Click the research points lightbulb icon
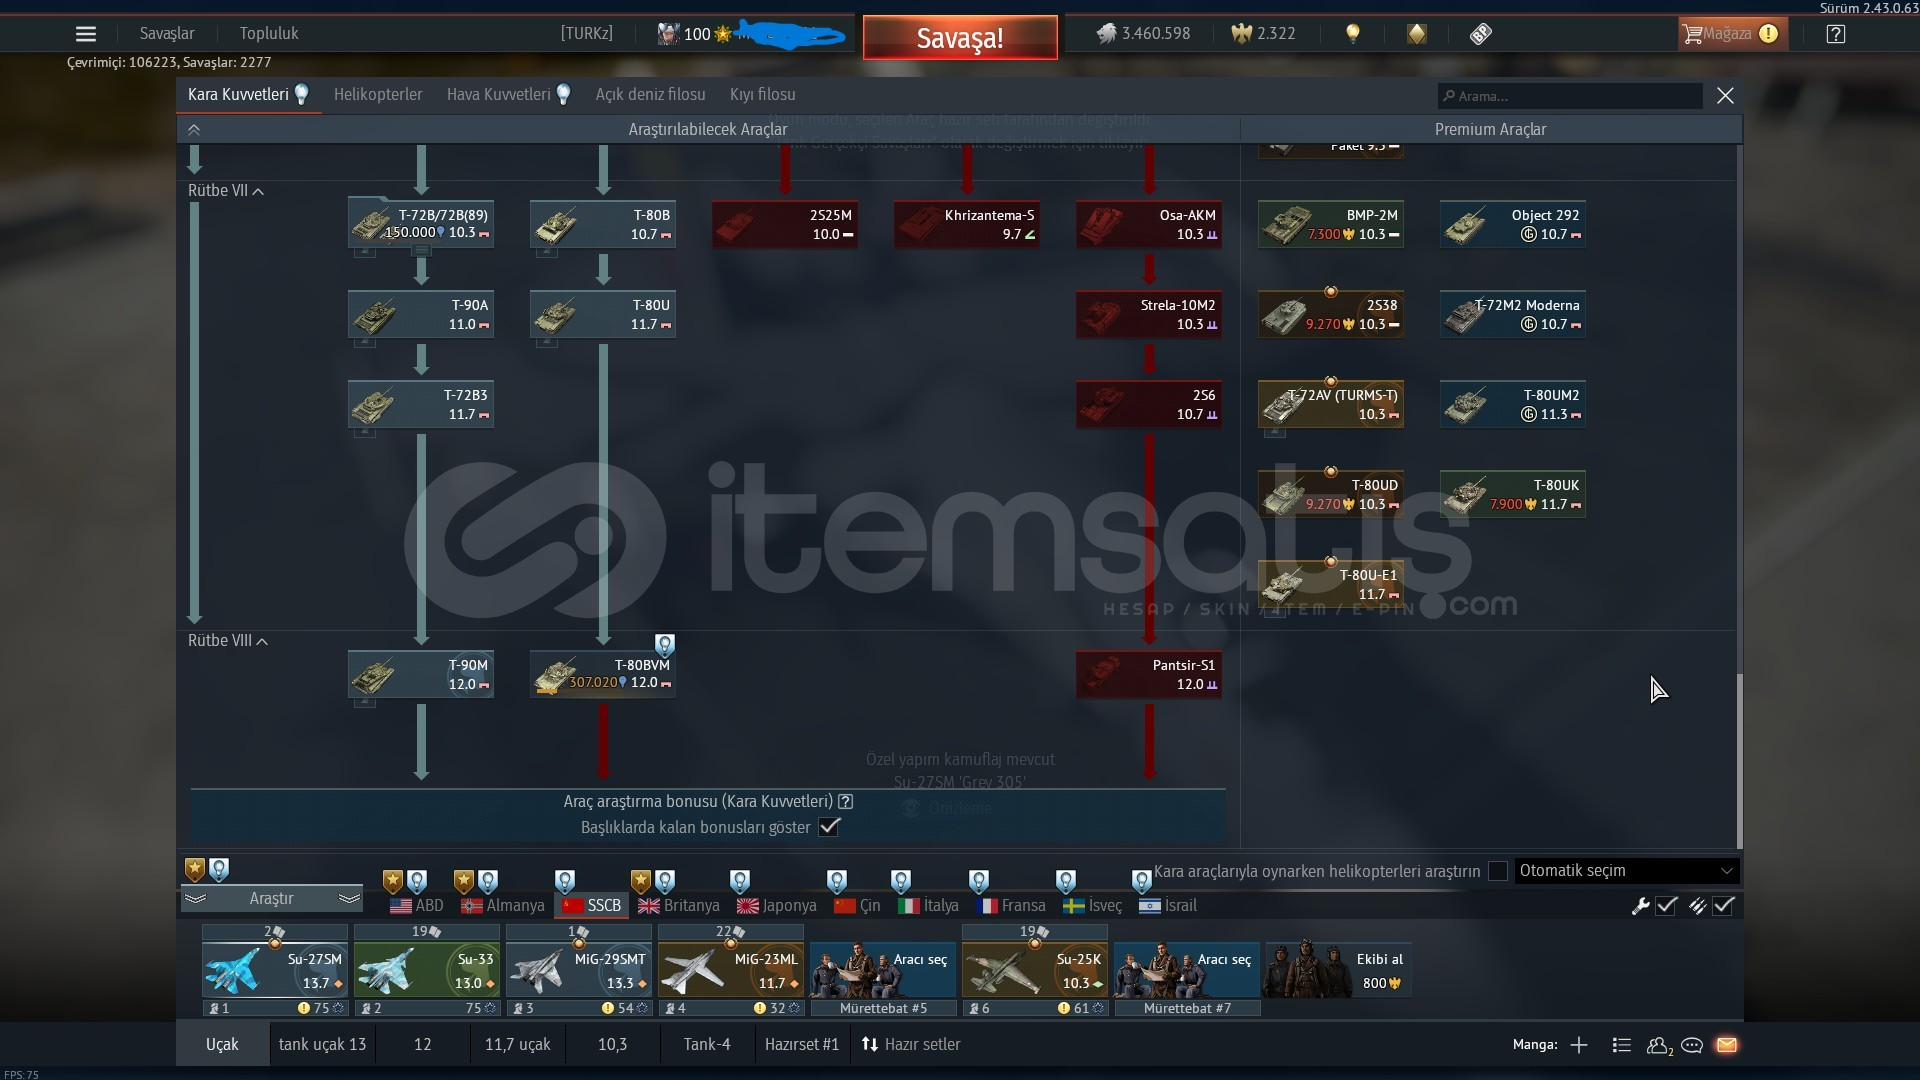Screen dimensions: 1920x1080 point(1353,33)
